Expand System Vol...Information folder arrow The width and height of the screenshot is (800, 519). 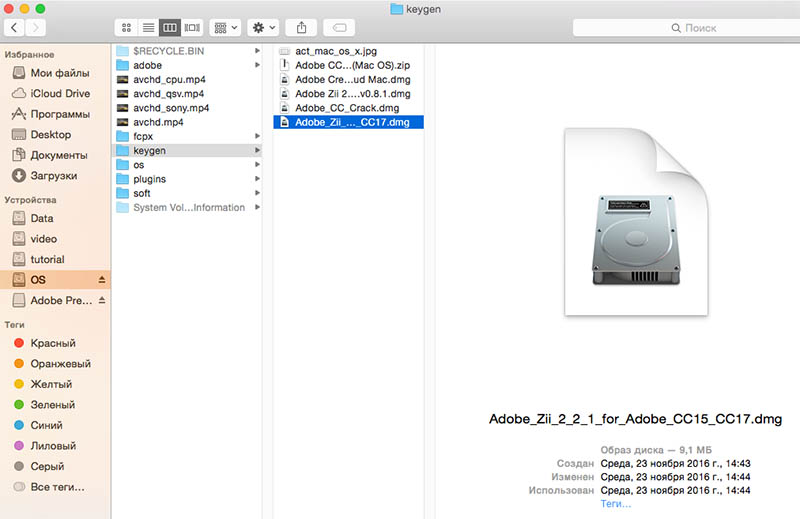click(257, 207)
